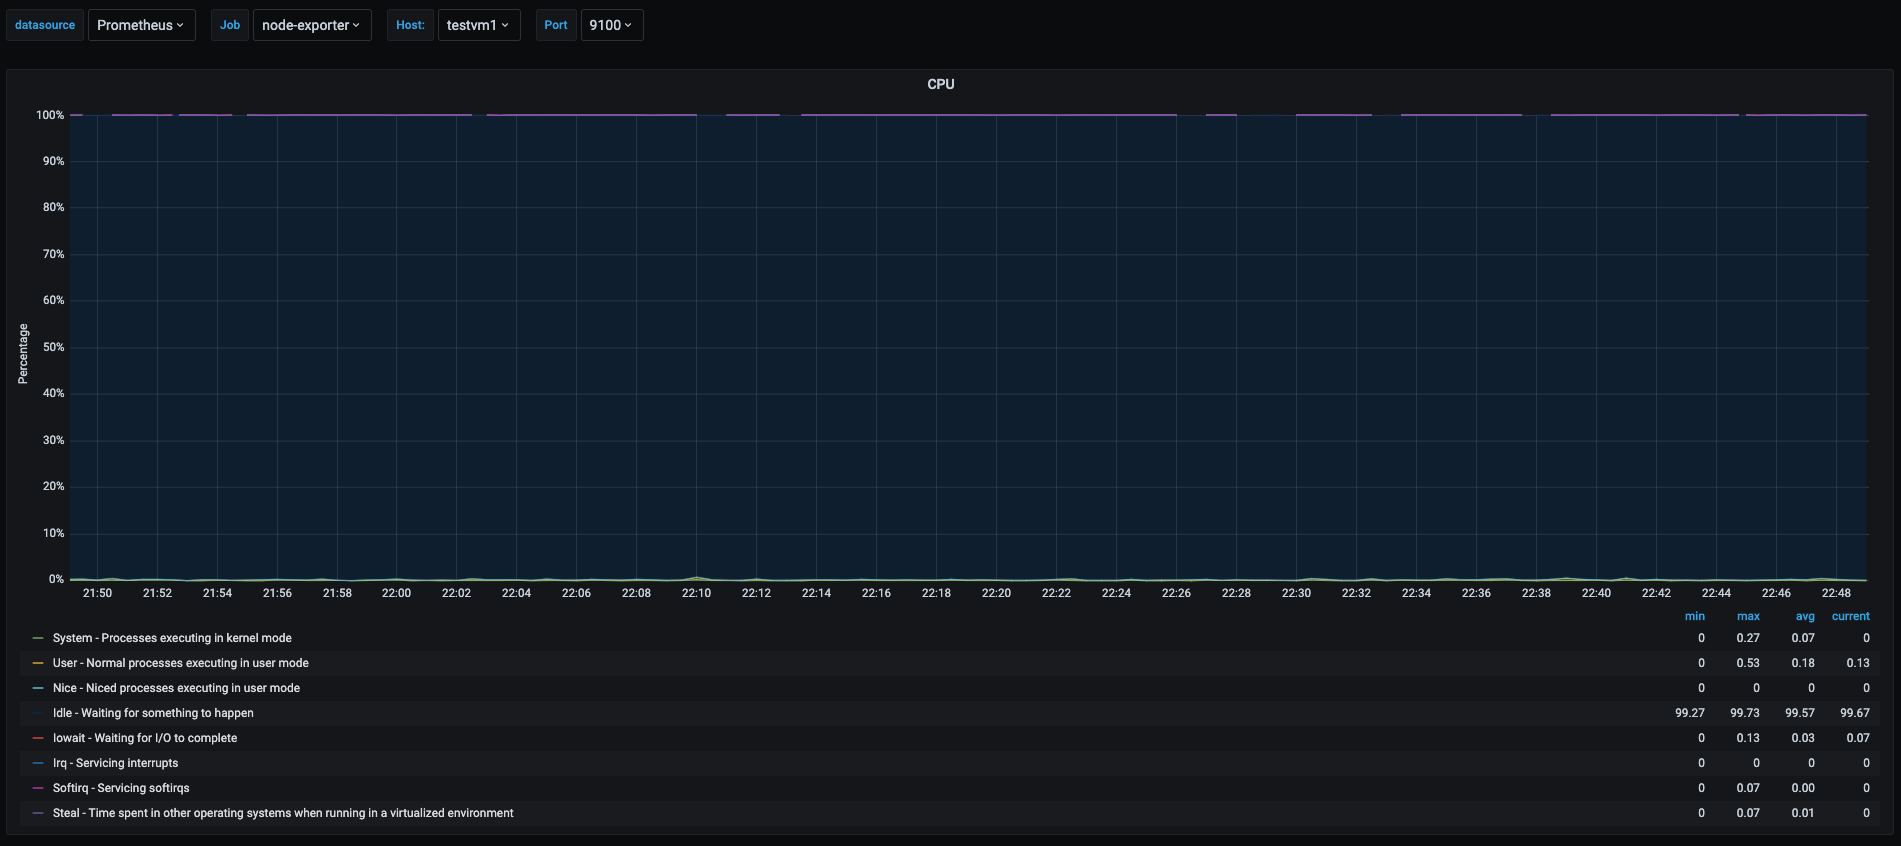This screenshot has height=846, width=1901.
Task: Click the Irq series blue color icon
Action: (x=38, y=763)
